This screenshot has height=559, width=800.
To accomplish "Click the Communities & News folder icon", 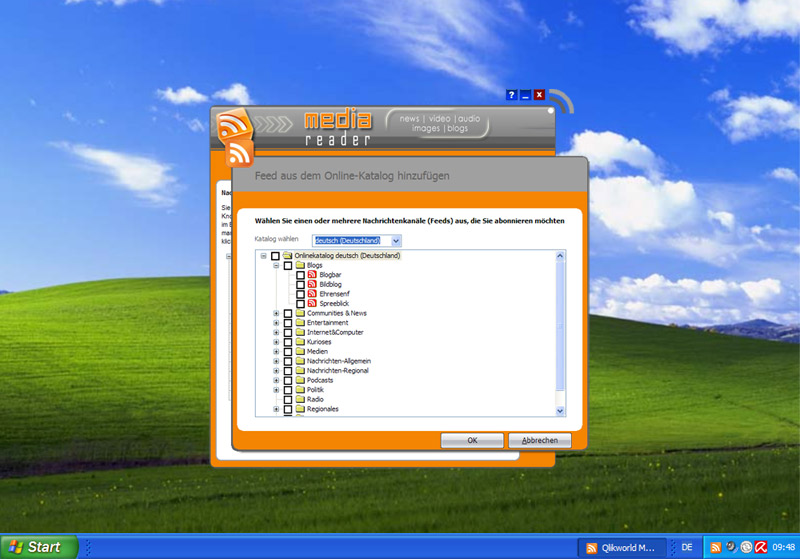I will [300, 313].
